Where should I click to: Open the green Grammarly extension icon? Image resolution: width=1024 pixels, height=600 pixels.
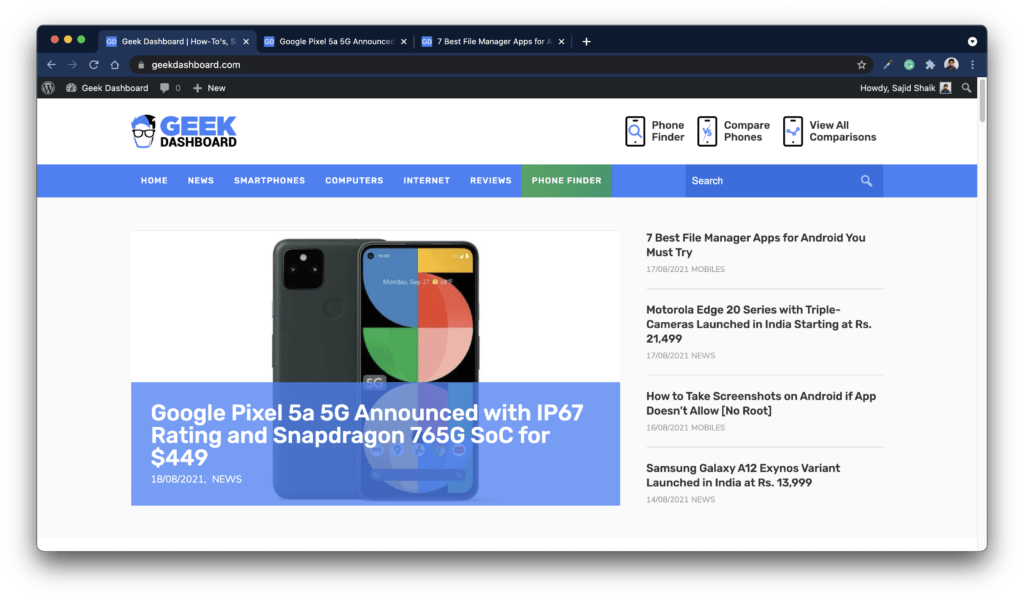click(x=909, y=65)
